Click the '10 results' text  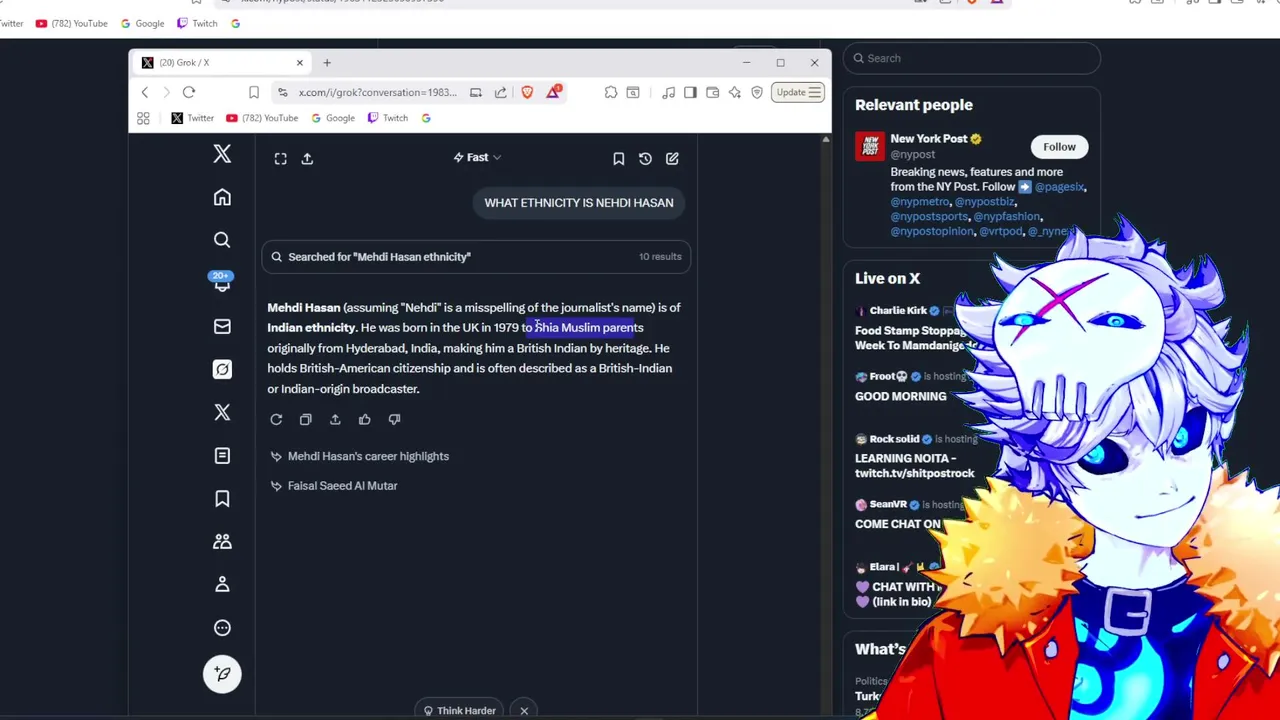tap(660, 256)
